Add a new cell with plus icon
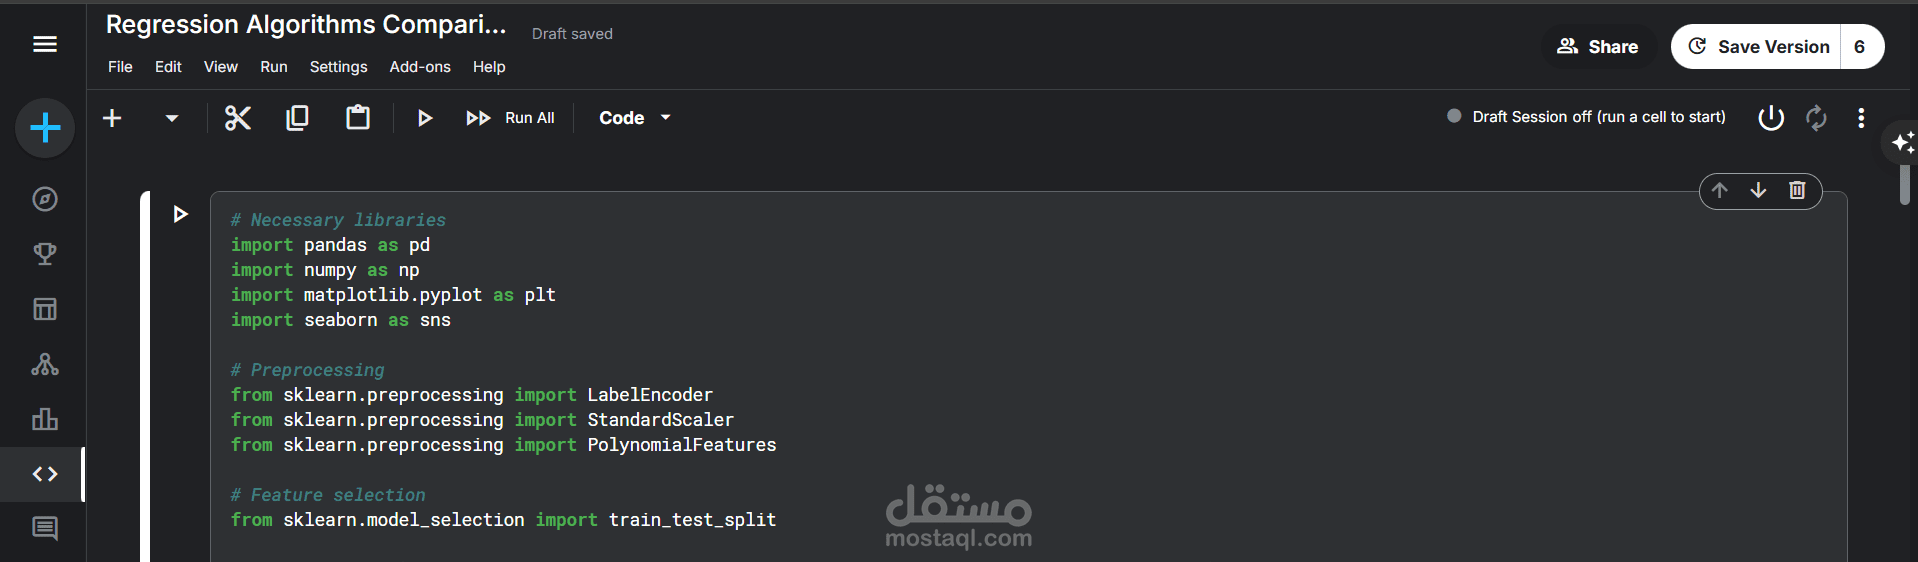Screen dimensions: 1918x562 pos(112,118)
